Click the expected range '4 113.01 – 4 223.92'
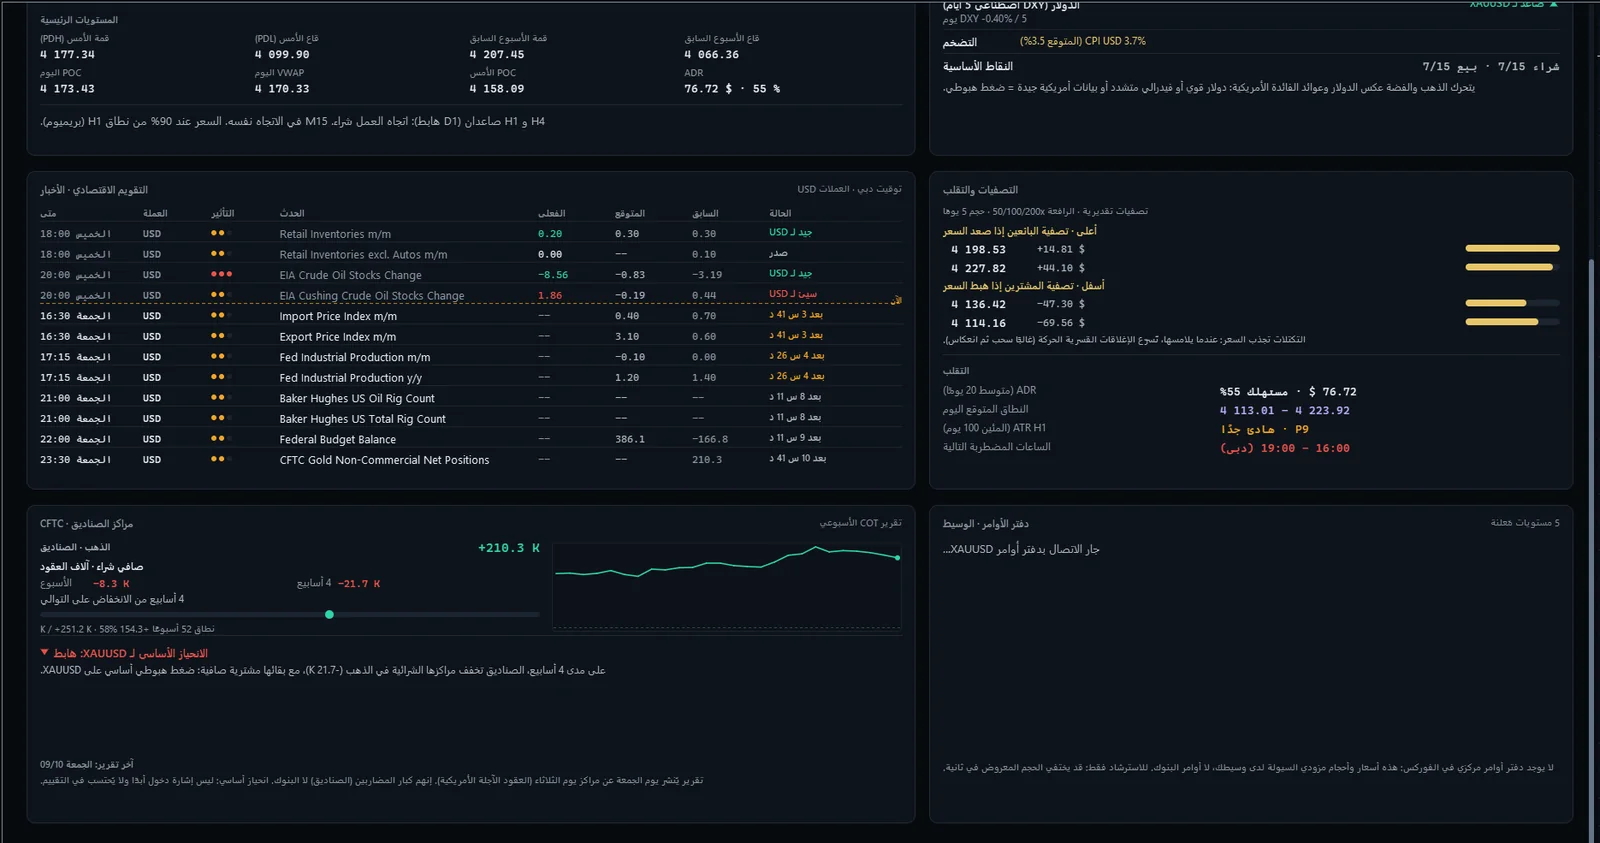Image resolution: width=1600 pixels, height=843 pixels. coord(1285,410)
